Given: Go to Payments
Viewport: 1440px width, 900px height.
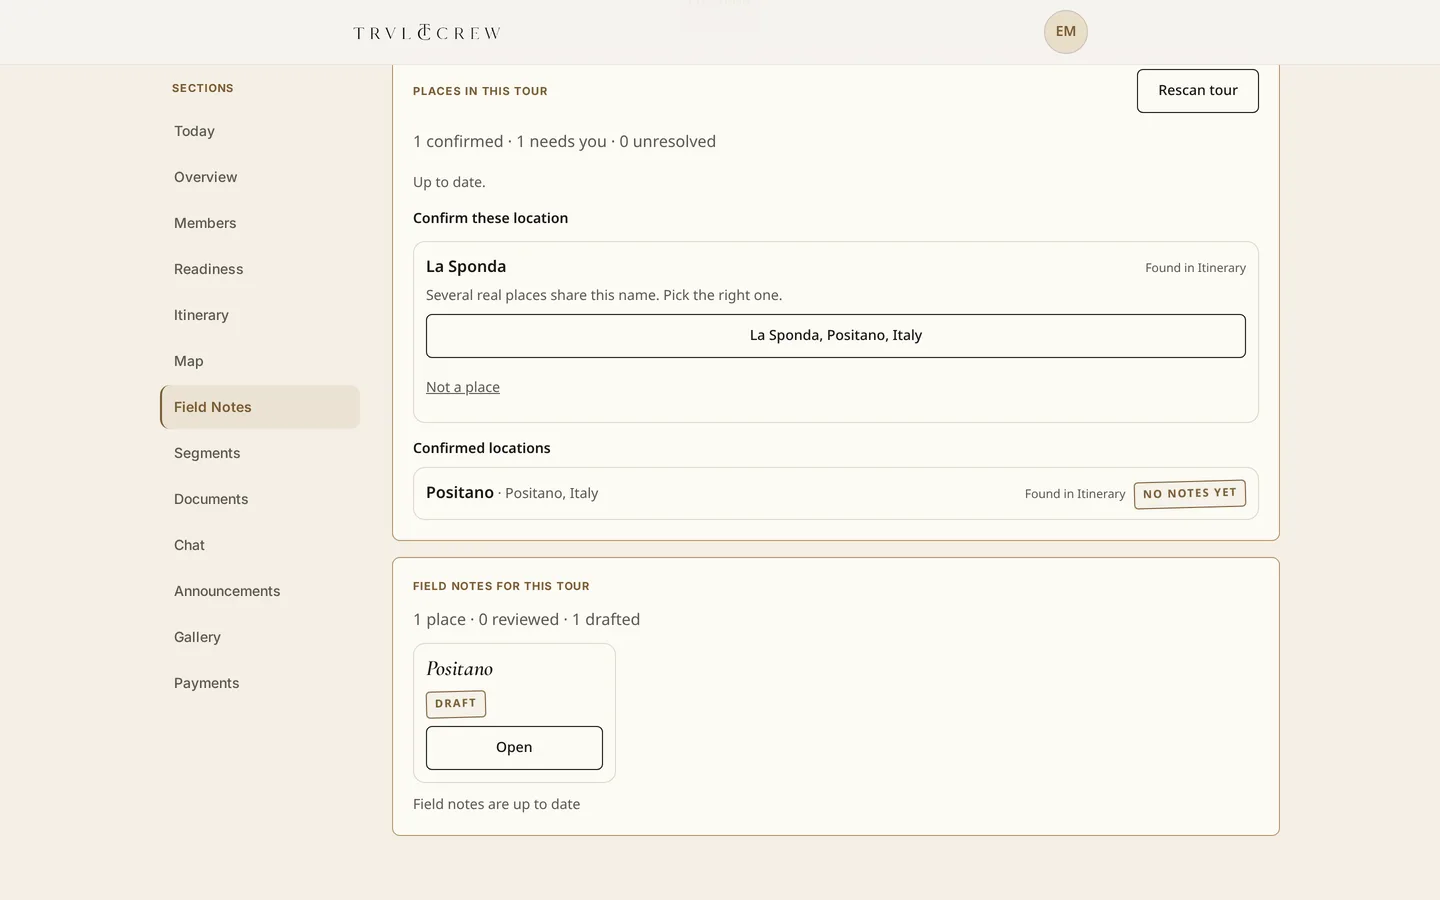Looking at the screenshot, I should click(260, 683).
